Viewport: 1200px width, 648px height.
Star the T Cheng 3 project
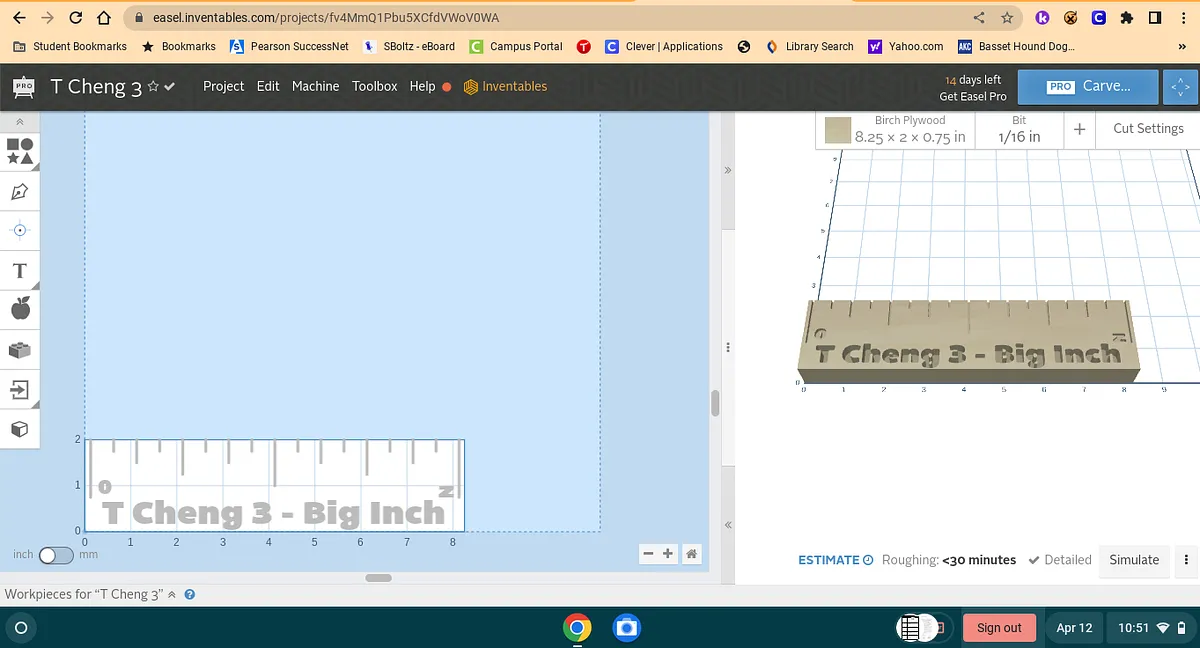(x=153, y=87)
